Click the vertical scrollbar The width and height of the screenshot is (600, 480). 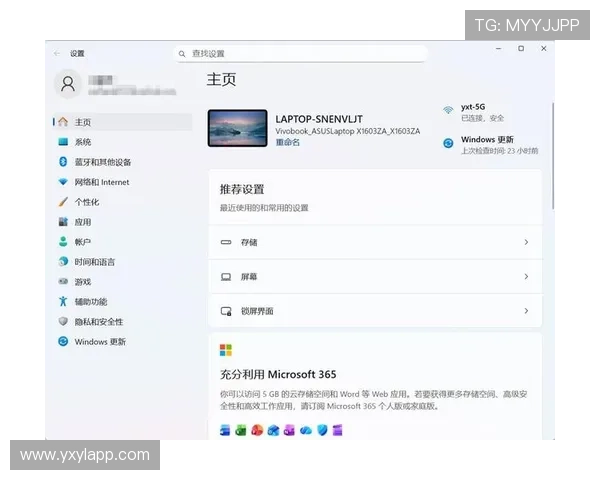pyautogui.click(x=553, y=155)
